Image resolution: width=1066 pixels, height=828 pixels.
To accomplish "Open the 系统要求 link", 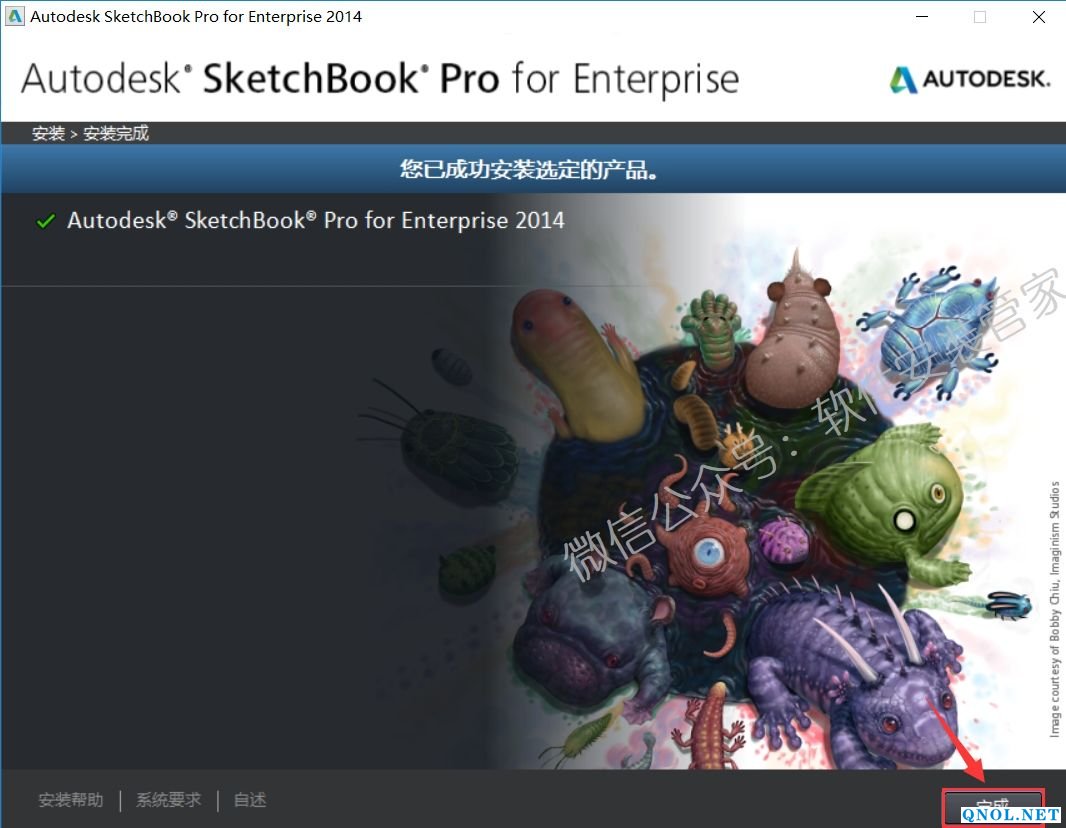I will click(169, 799).
